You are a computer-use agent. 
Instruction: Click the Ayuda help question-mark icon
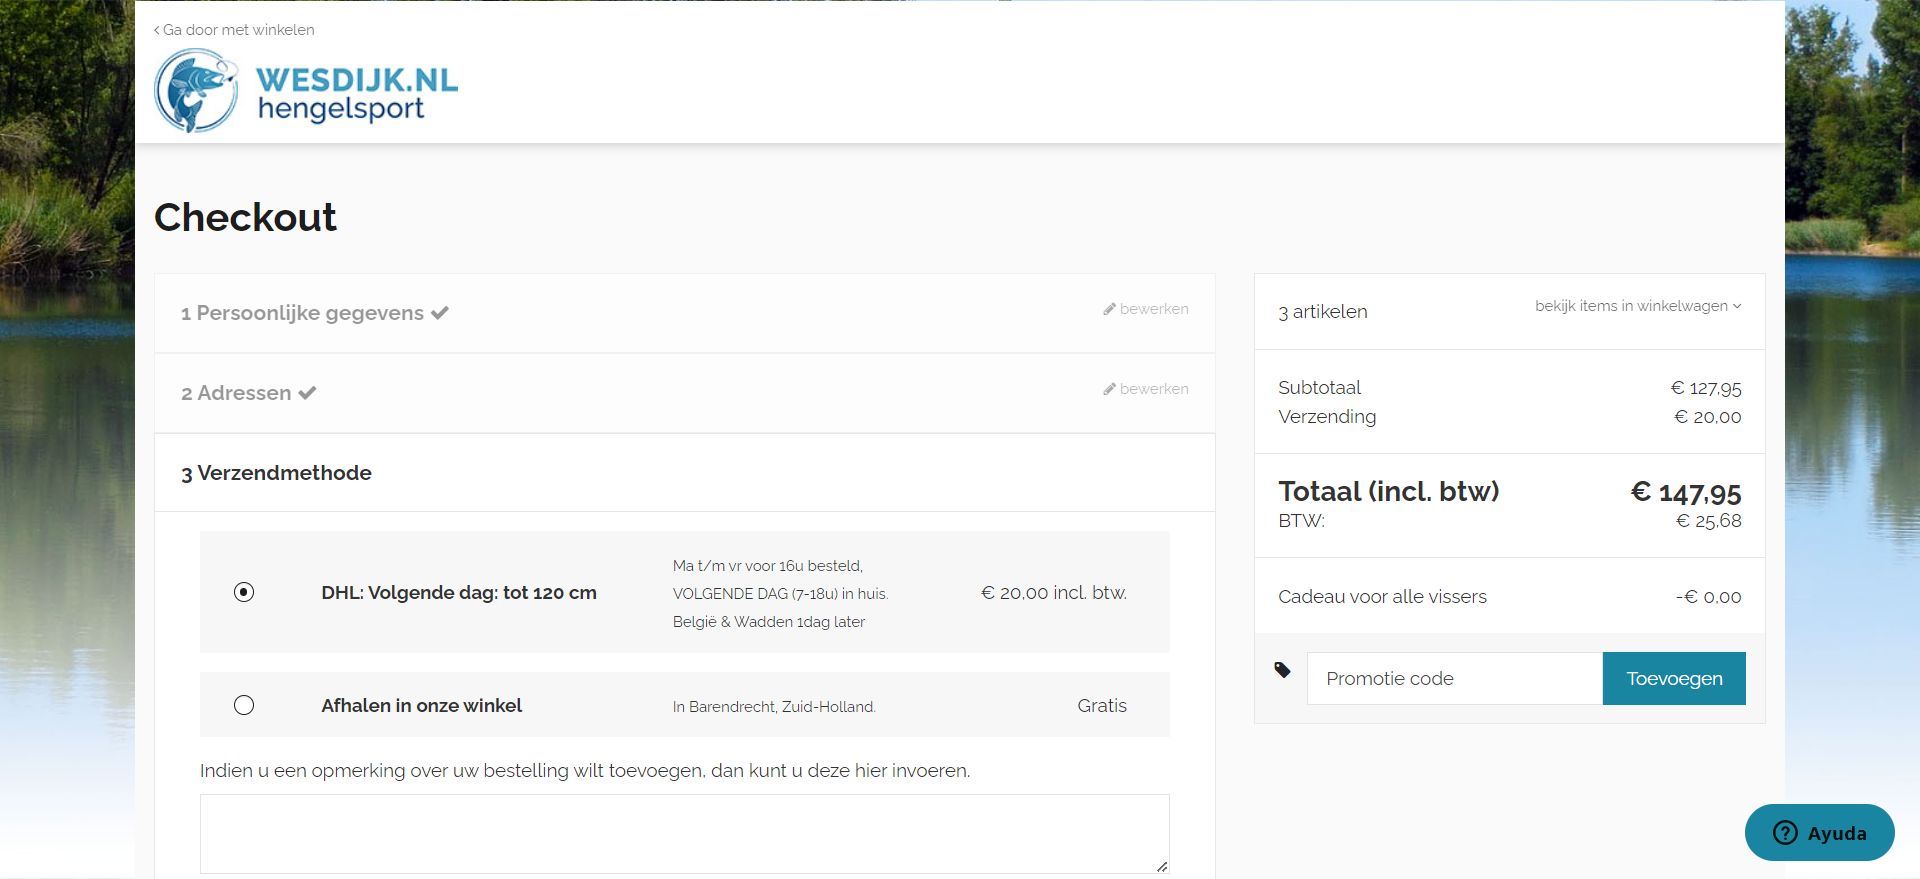click(1785, 833)
